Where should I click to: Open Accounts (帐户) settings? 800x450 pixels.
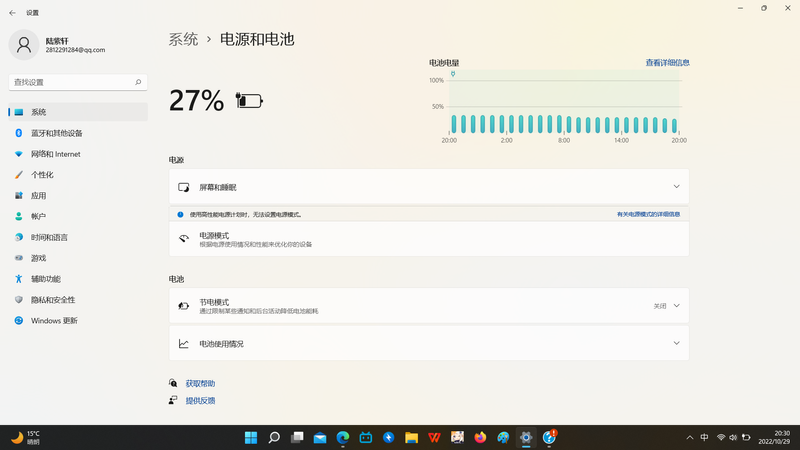click(x=38, y=216)
